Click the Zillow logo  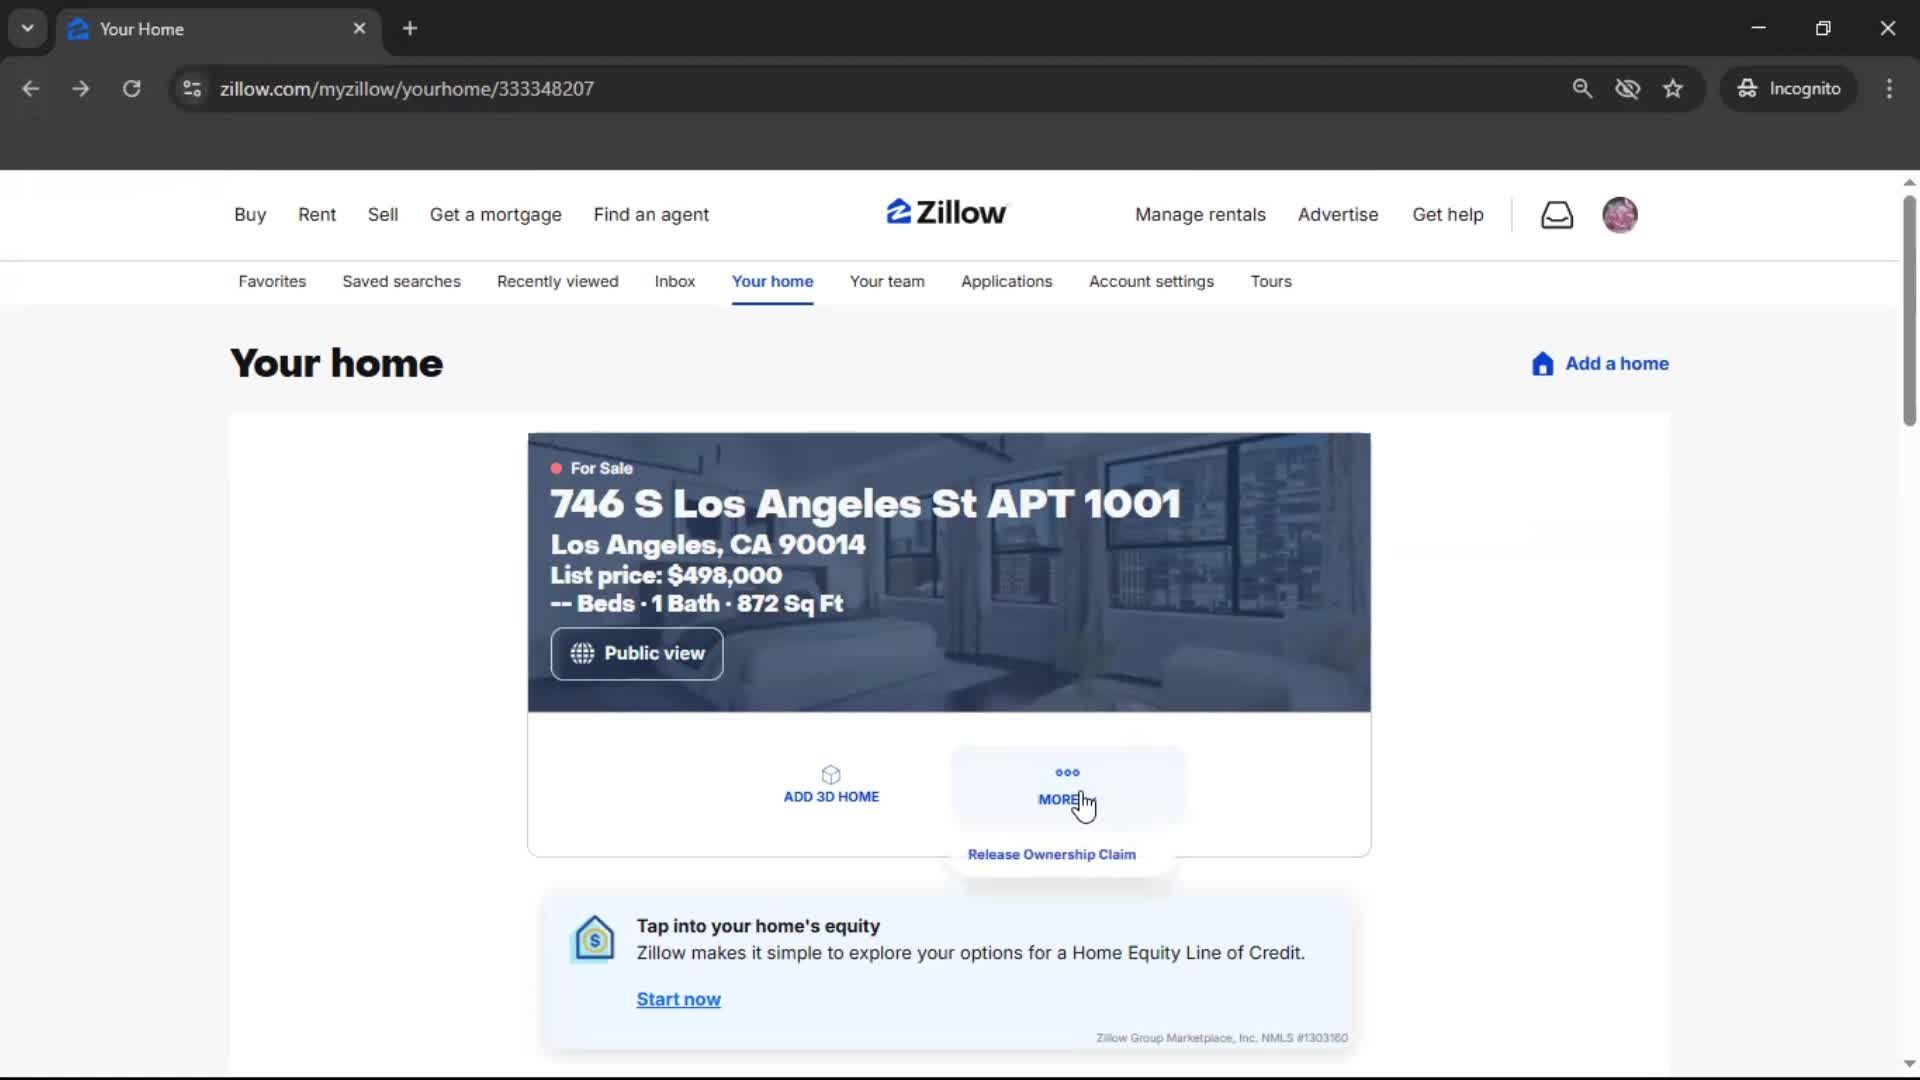[x=945, y=212]
